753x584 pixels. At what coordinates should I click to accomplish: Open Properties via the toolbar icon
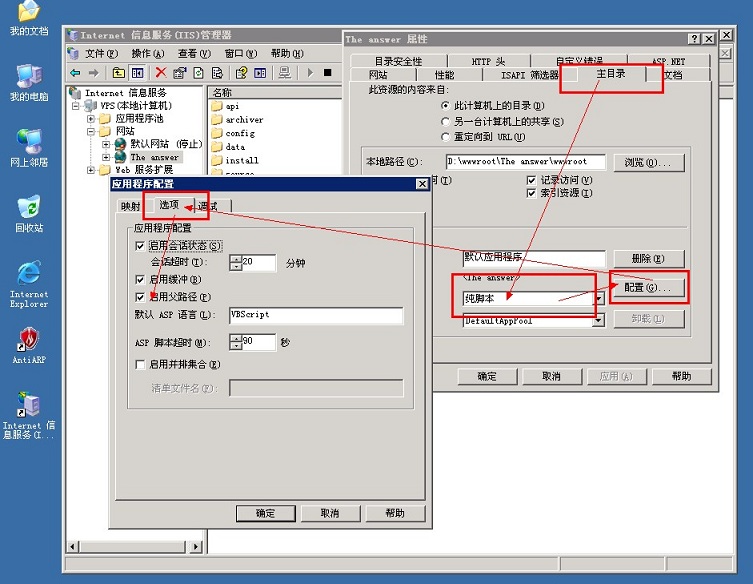tap(180, 73)
